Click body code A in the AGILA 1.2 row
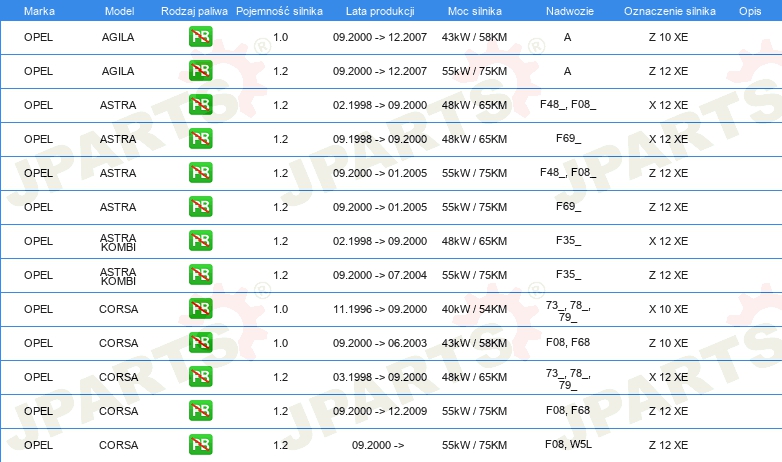The width and height of the screenshot is (782, 462). coord(568,71)
